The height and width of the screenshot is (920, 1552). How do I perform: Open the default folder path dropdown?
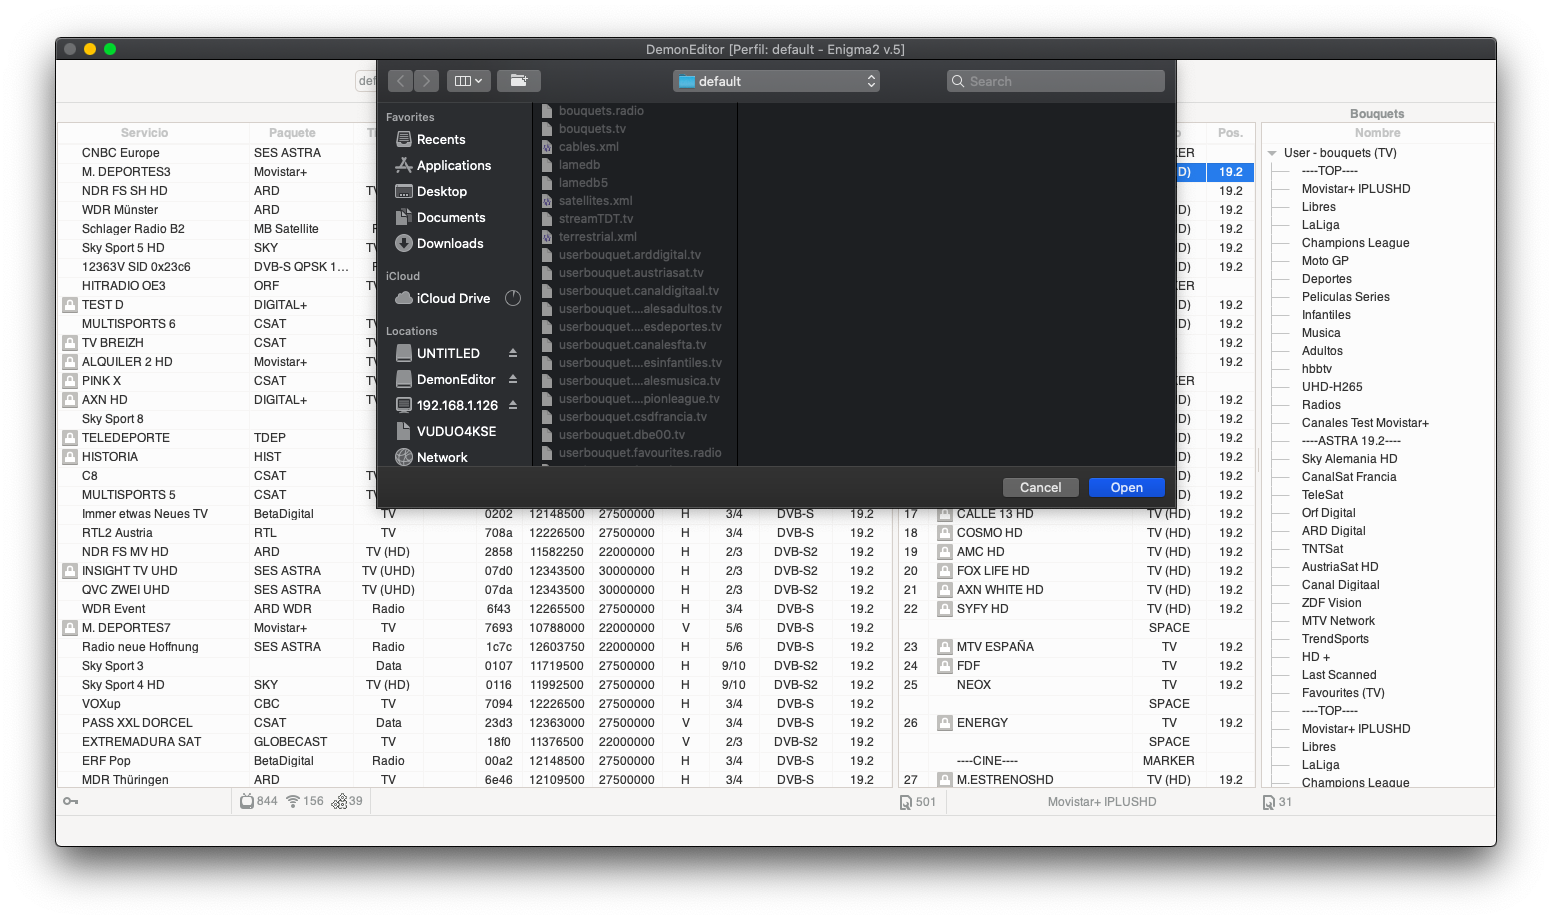pos(776,81)
